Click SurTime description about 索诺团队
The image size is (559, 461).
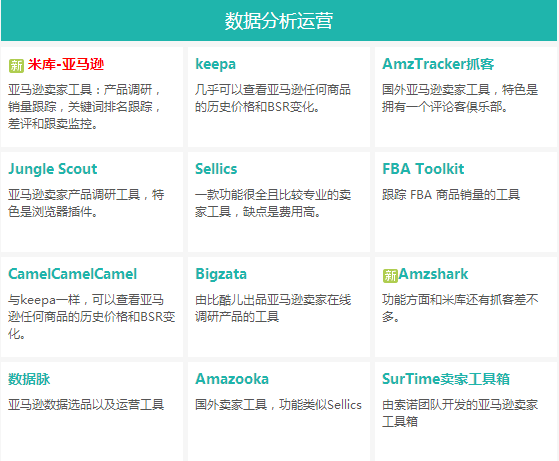tap(460, 413)
